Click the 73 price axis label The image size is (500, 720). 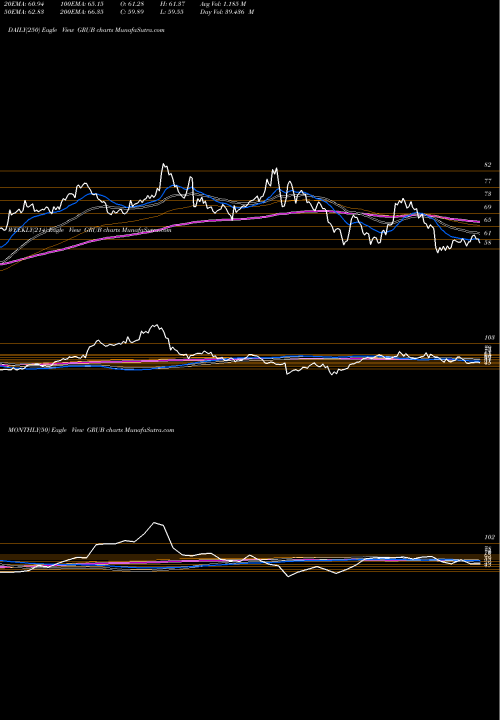click(488, 194)
